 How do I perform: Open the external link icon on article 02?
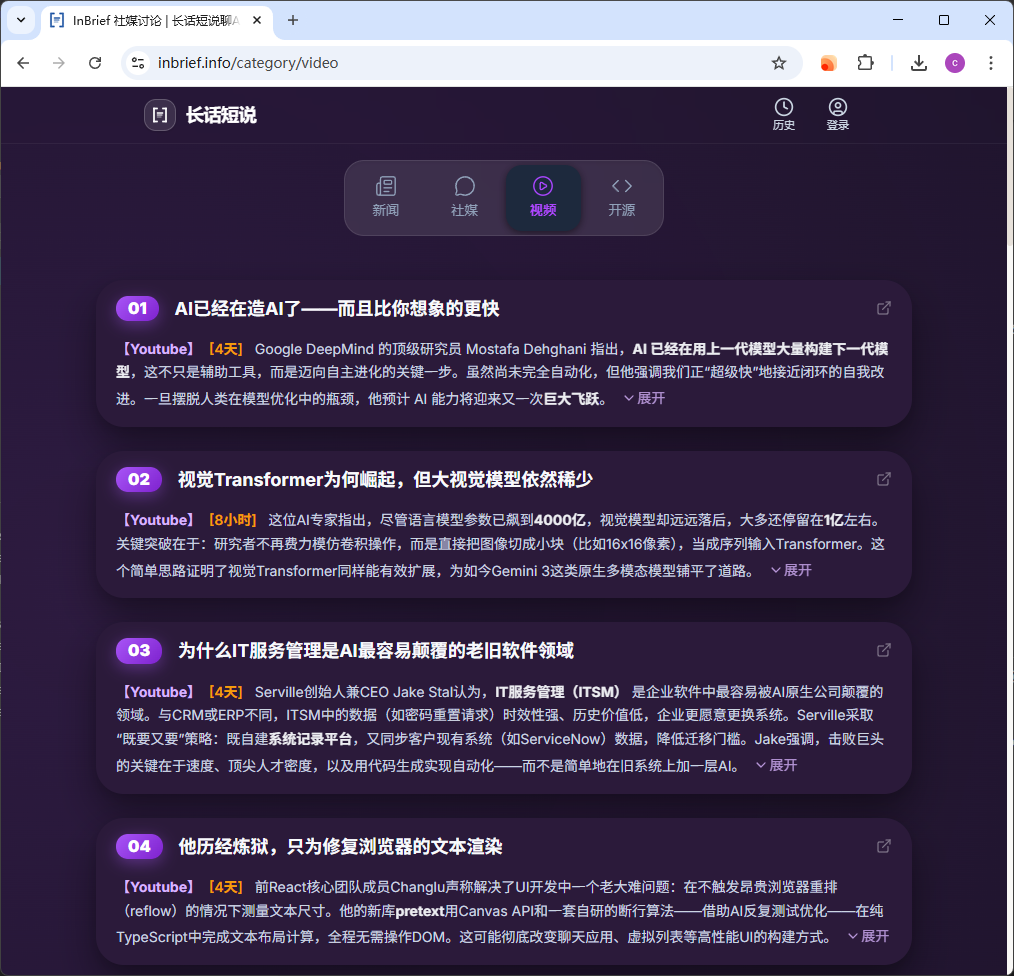pos(883,479)
